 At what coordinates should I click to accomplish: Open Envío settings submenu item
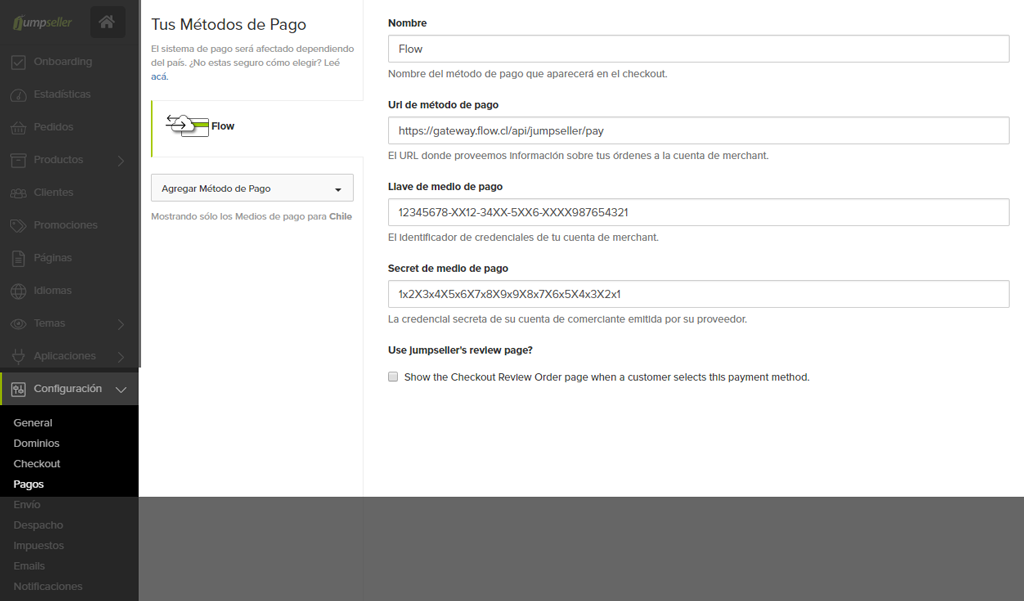pyautogui.click(x=27, y=504)
